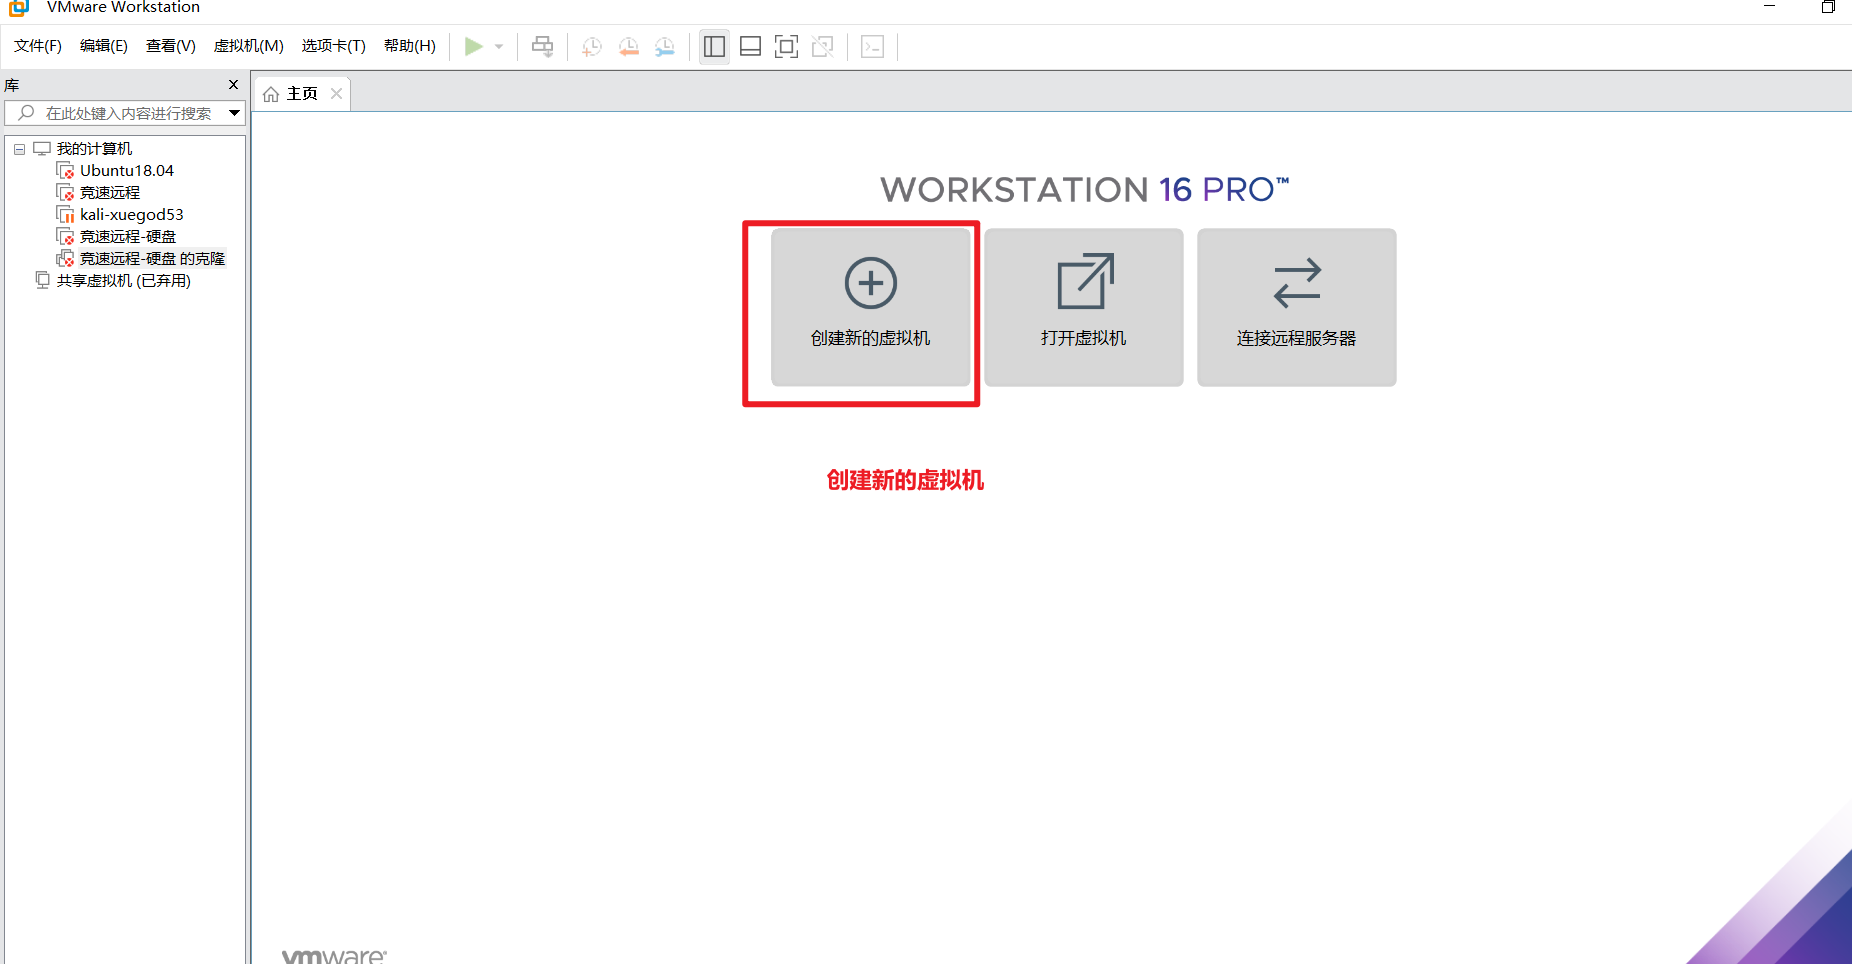Select the kali-xuegod53 virtual machine
Viewport: 1852px width, 964px height.
click(132, 215)
